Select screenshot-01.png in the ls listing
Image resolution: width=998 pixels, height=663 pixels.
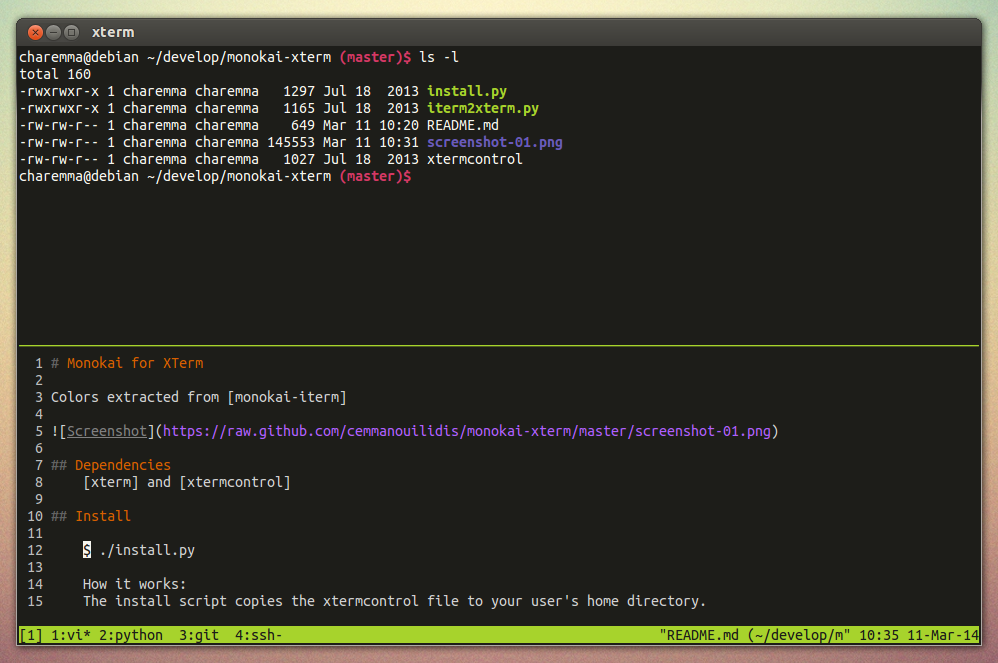click(x=495, y=143)
